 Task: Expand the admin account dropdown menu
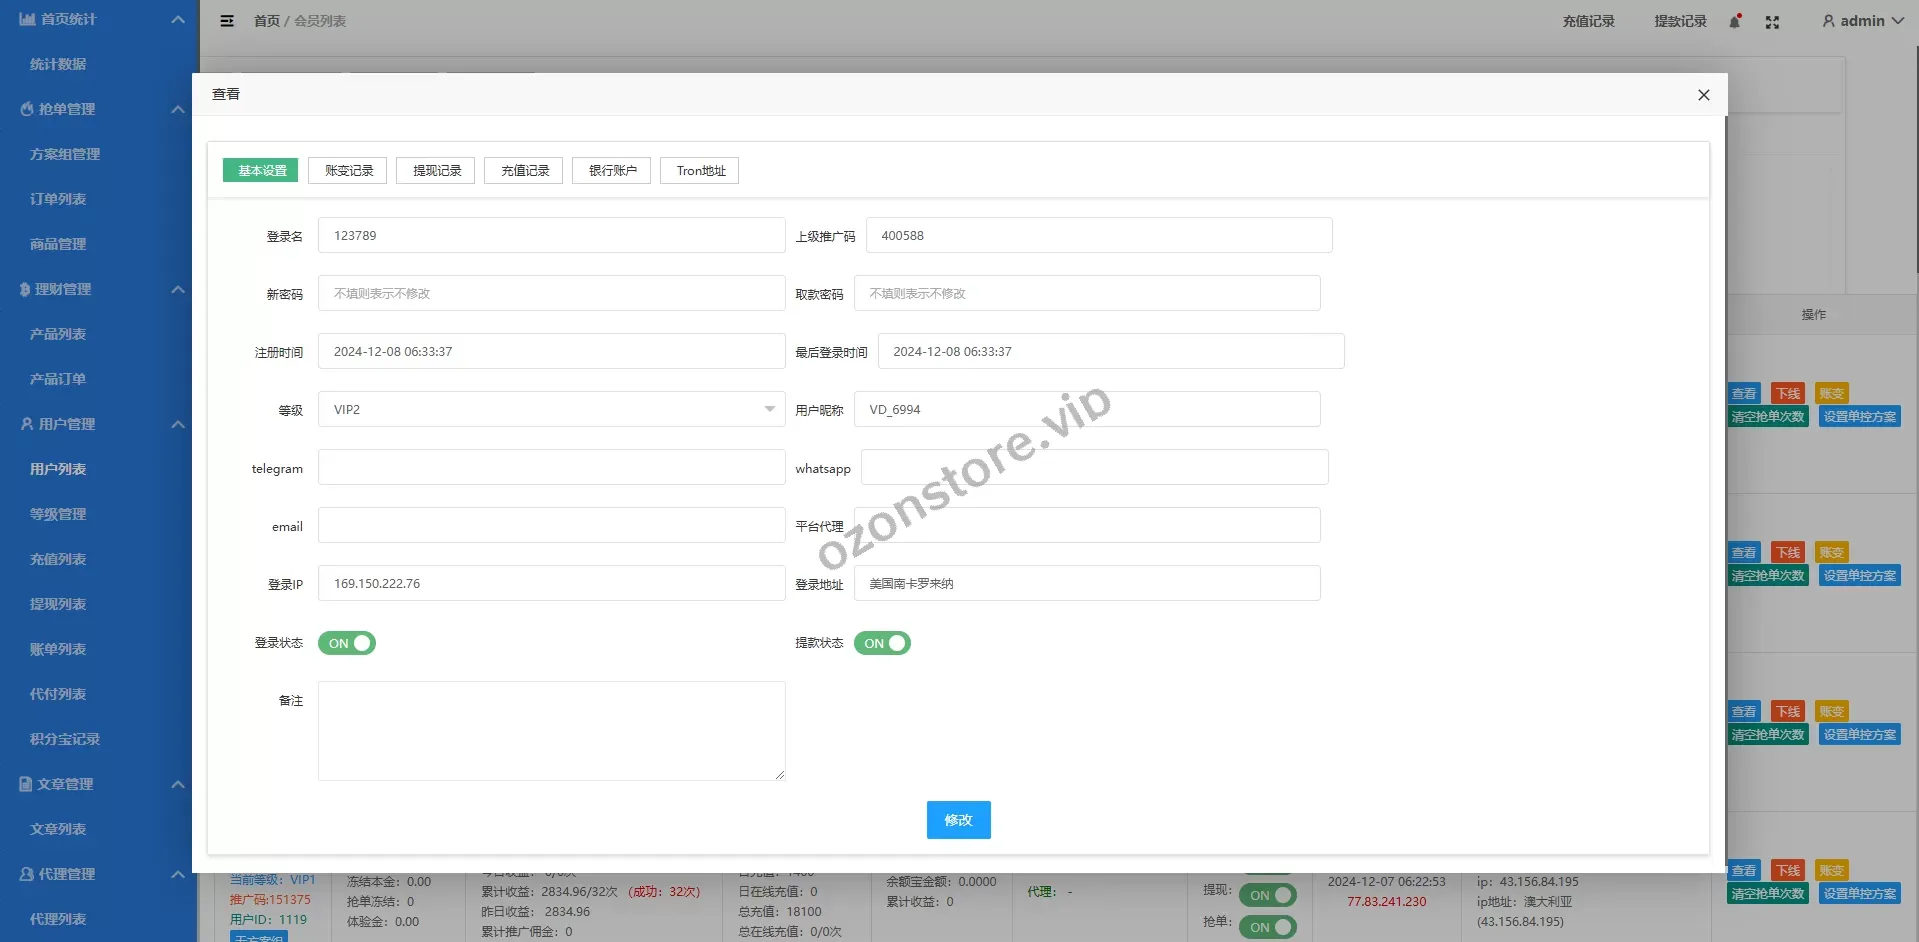1897,21
